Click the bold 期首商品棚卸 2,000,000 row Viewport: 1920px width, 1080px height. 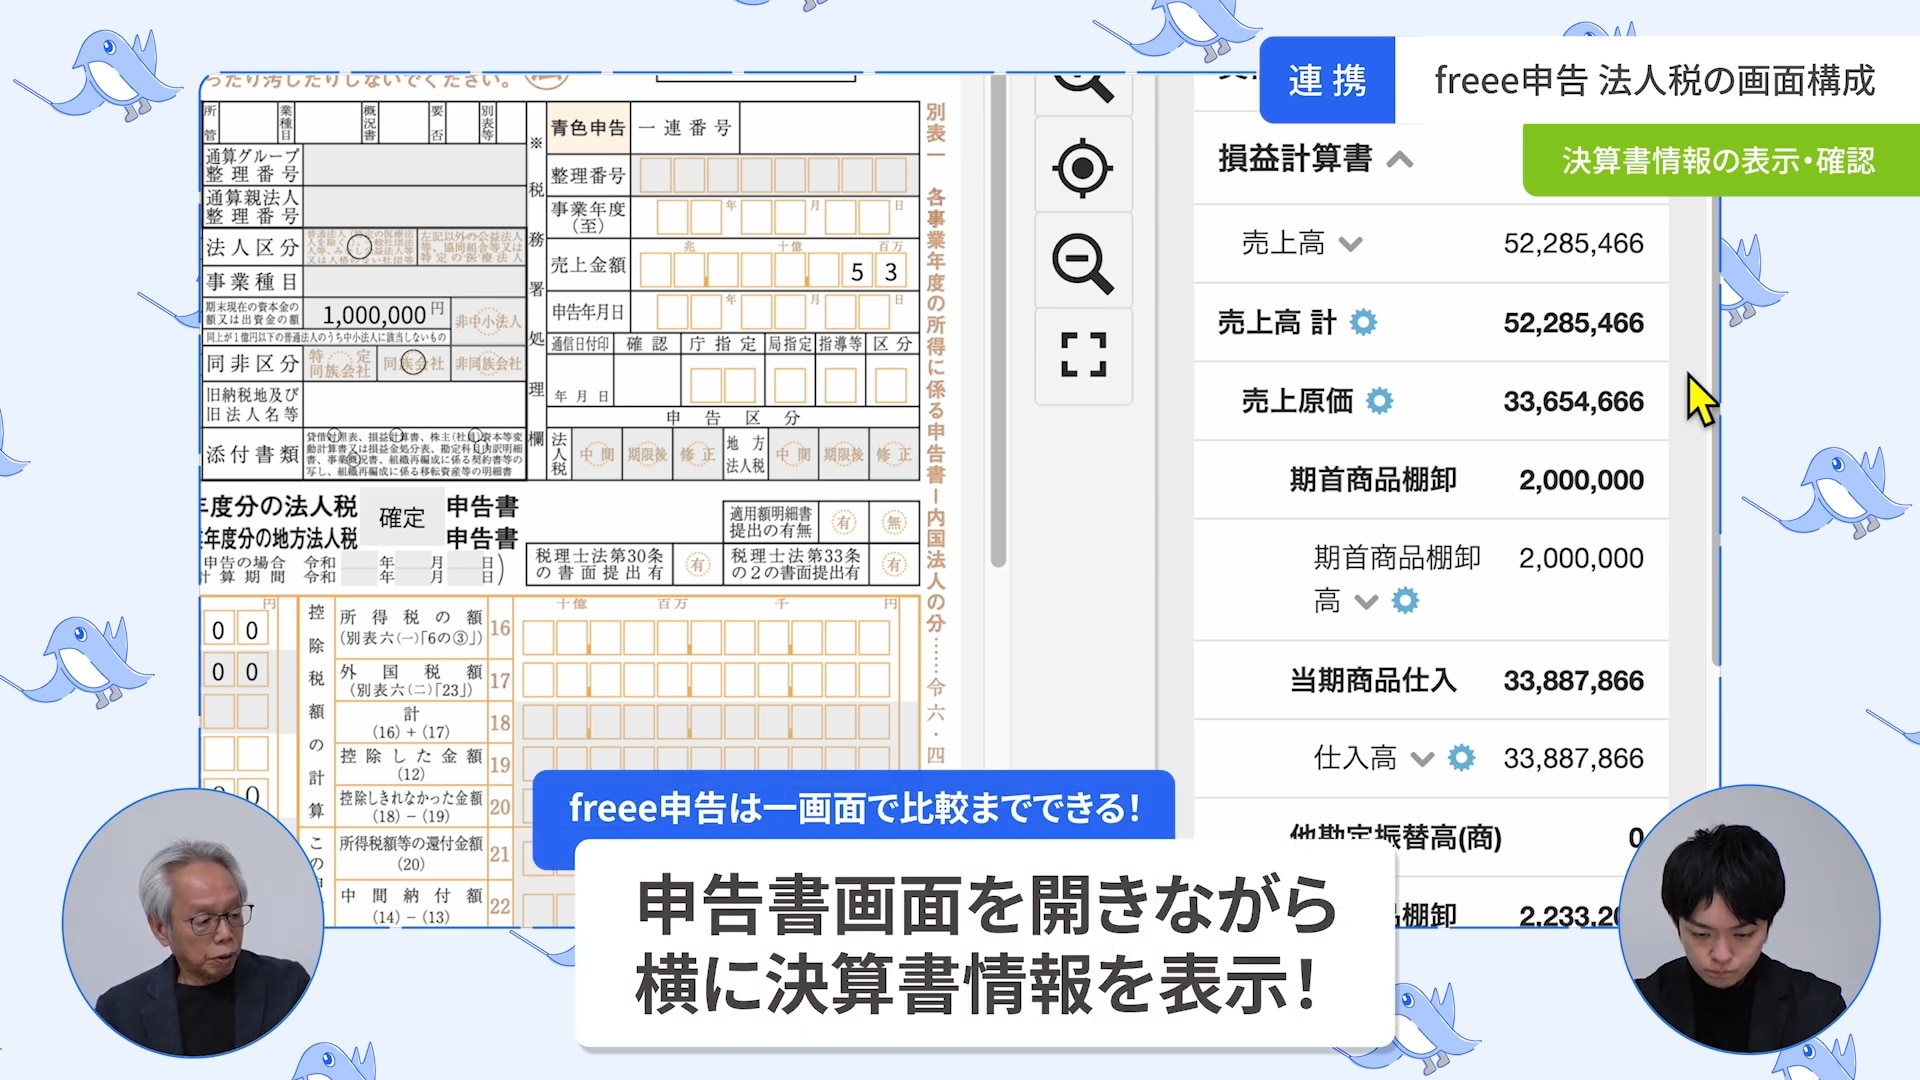(x=1431, y=480)
